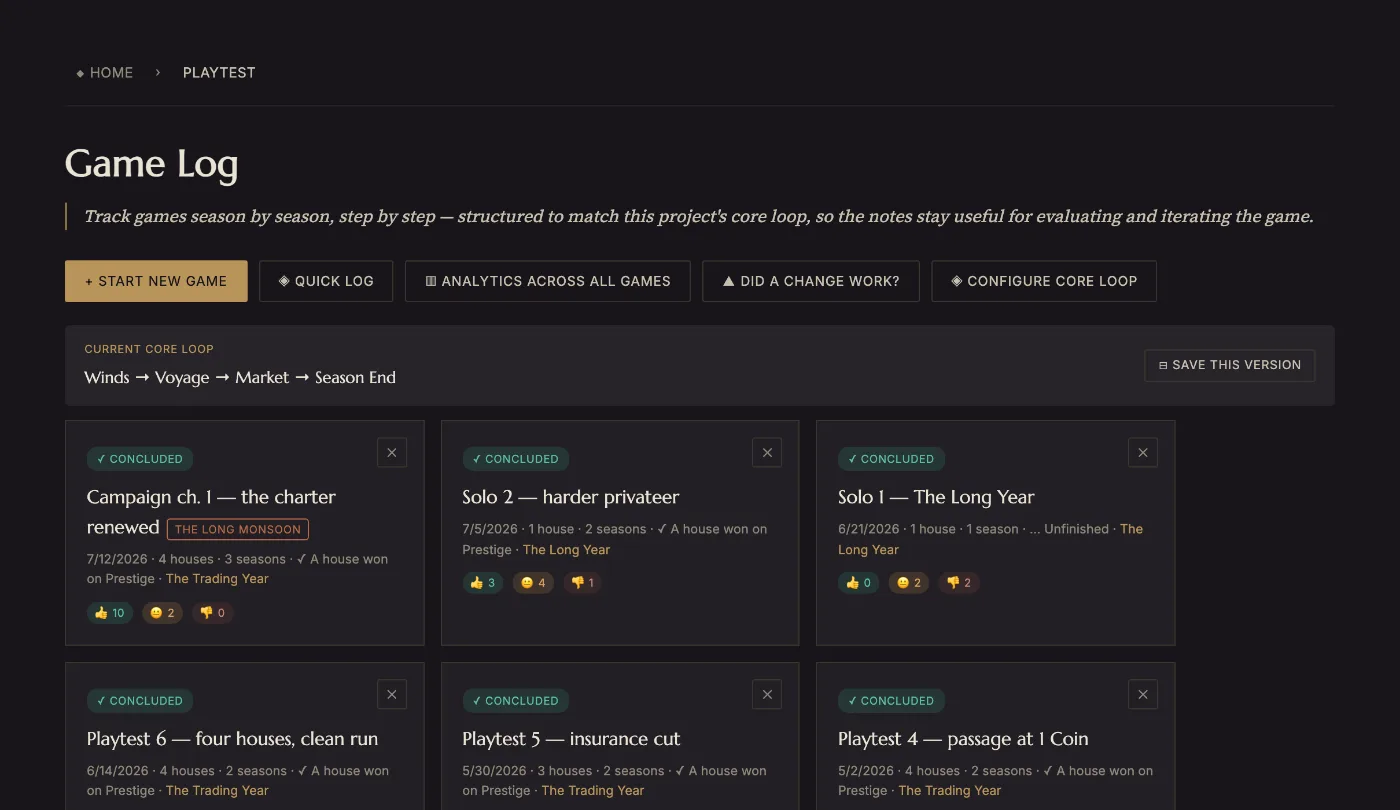This screenshot has width=1400, height=810.
Task: Delete the Solo 1 The Long Year card
Action: 1143,453
